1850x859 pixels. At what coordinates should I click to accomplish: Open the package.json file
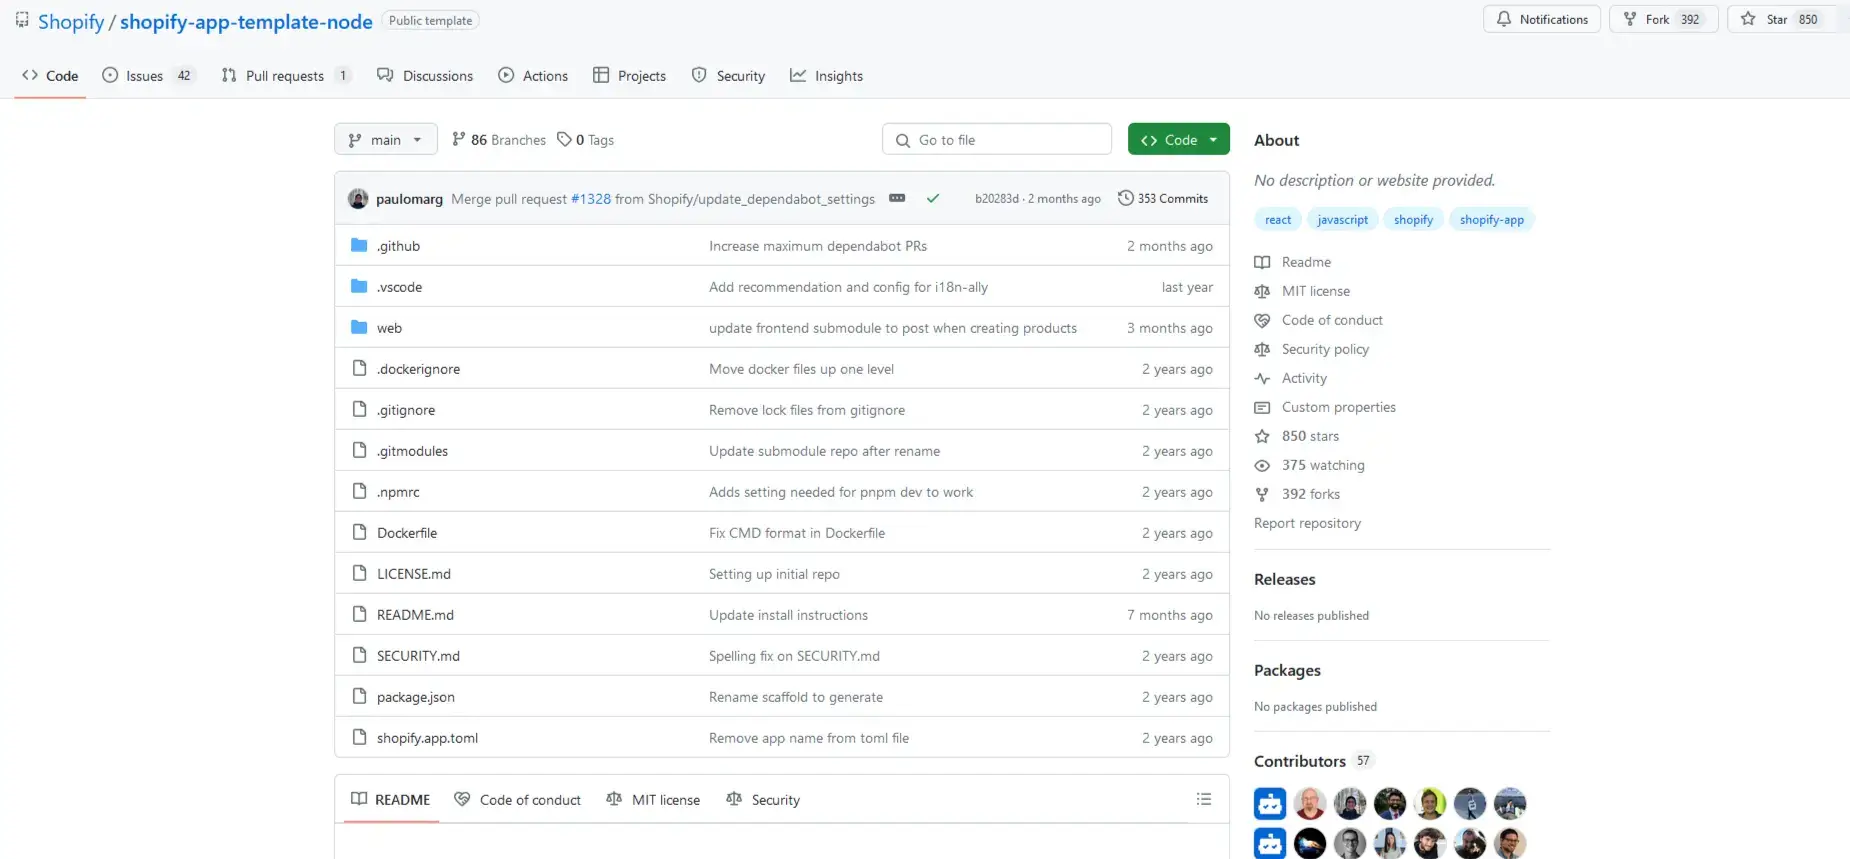415,697
